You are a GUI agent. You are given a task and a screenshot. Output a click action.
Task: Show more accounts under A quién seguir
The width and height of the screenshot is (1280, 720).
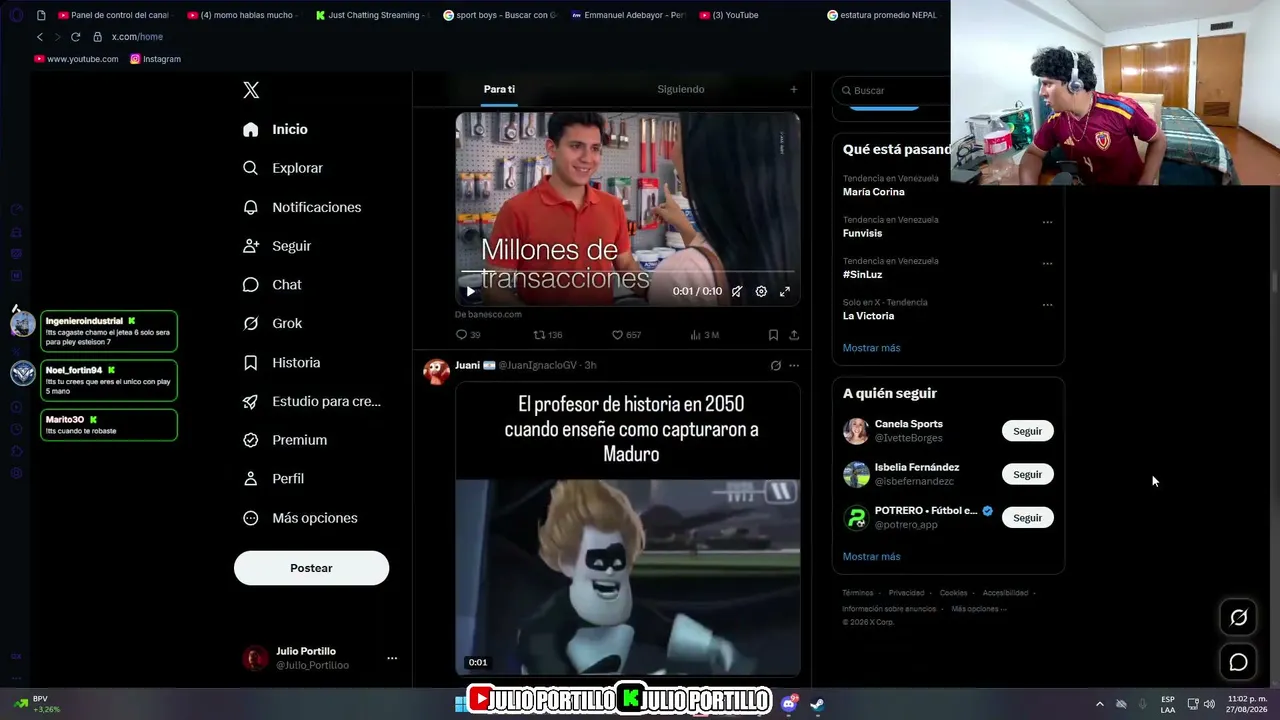[x=871, y=556]
